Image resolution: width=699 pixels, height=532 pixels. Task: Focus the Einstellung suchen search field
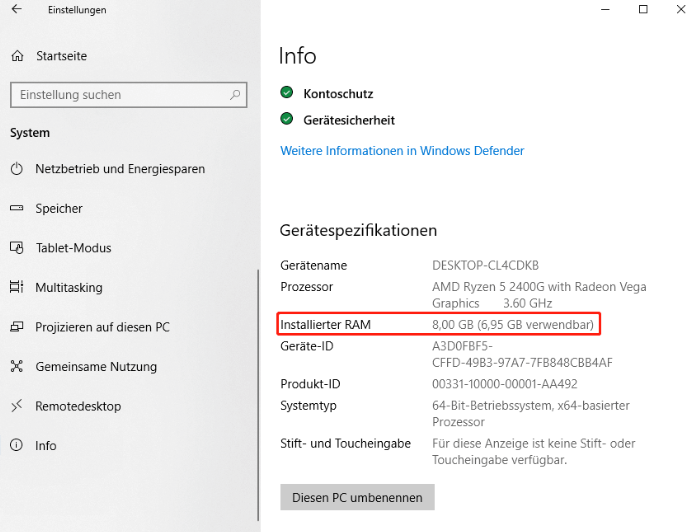point(120,95)
